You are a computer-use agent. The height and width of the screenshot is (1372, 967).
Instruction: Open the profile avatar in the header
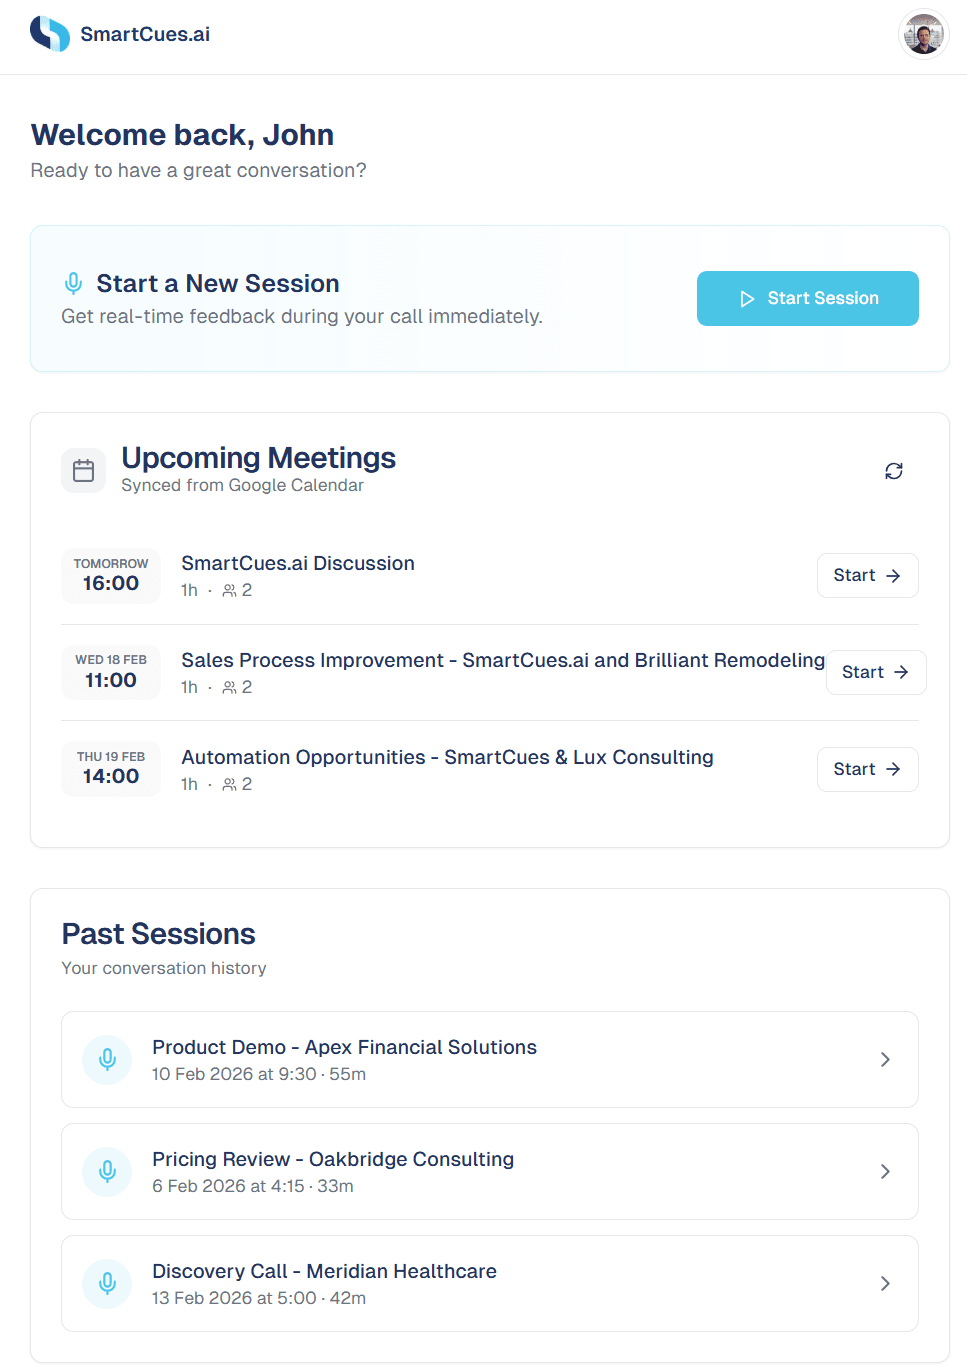924,34
